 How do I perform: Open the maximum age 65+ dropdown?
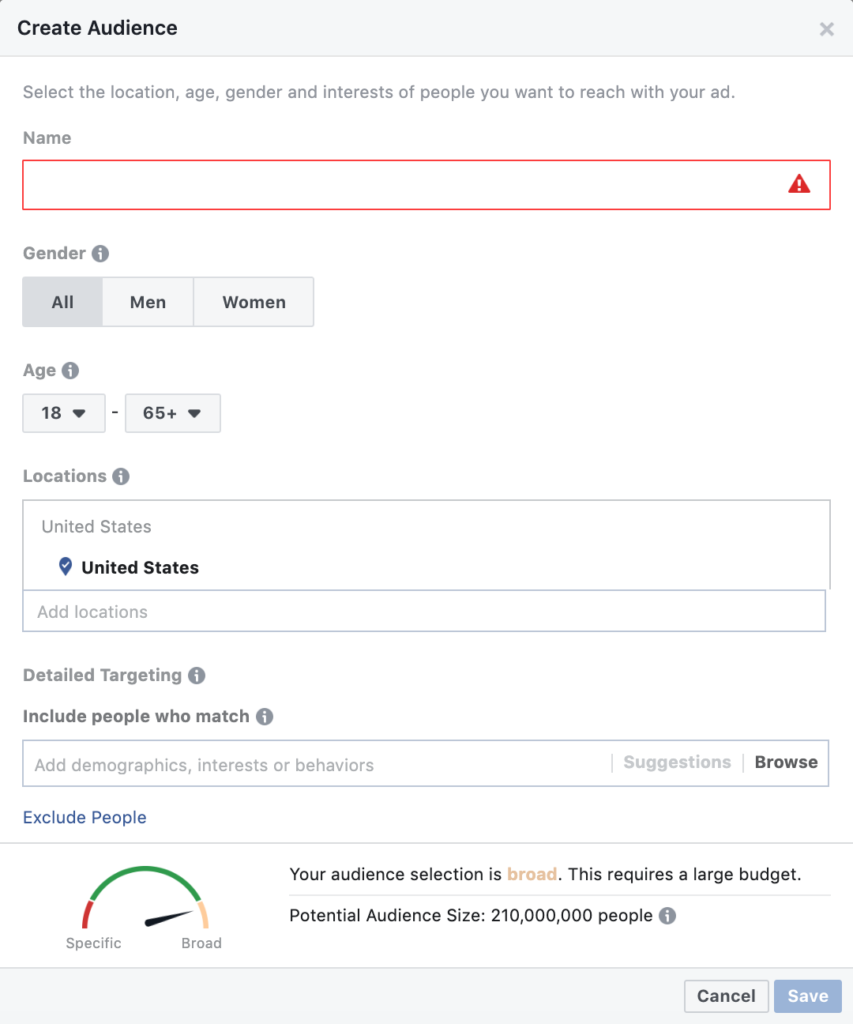tap(172, 413)
